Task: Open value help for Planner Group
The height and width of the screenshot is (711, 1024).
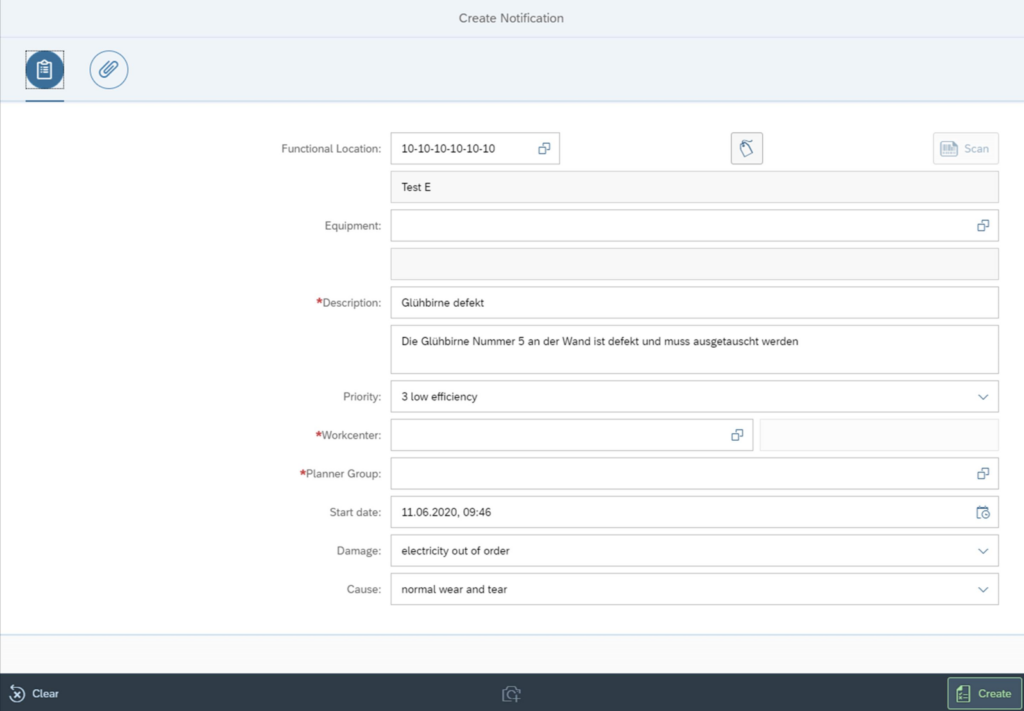Action: pyautogui.click(x=982, y=474)
